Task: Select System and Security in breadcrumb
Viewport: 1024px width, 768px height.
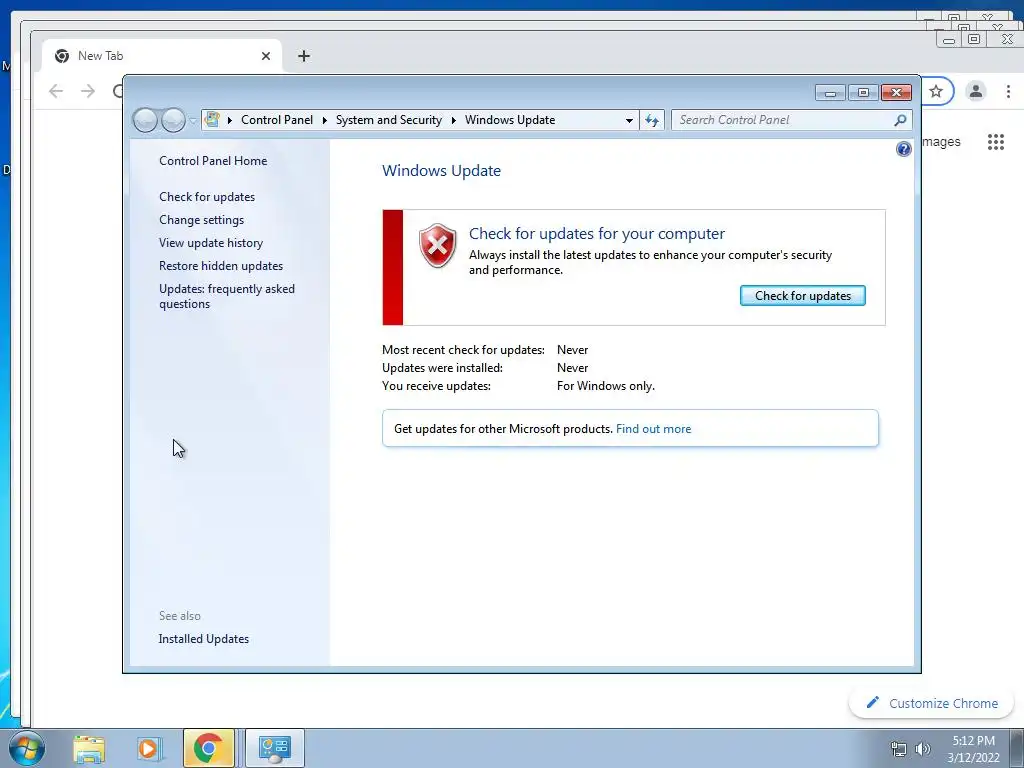Action: 389,120
